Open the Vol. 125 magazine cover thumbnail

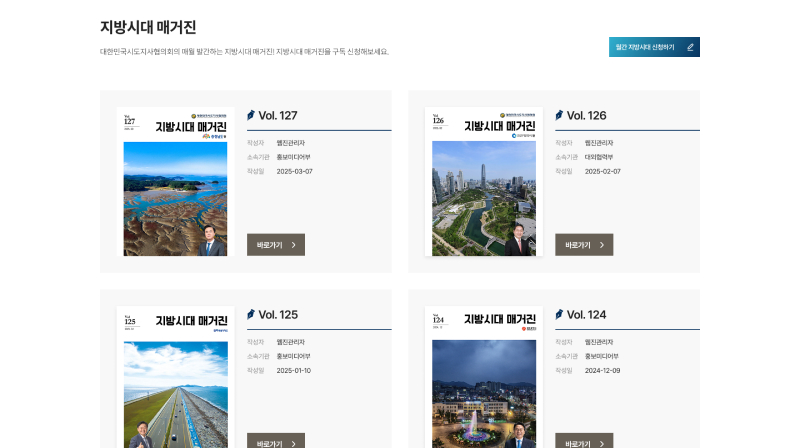(176, 377)
